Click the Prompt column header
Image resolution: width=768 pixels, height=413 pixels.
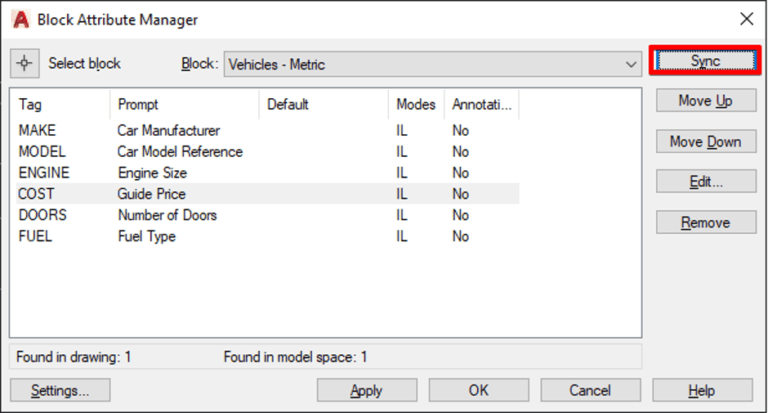(185, 104)
